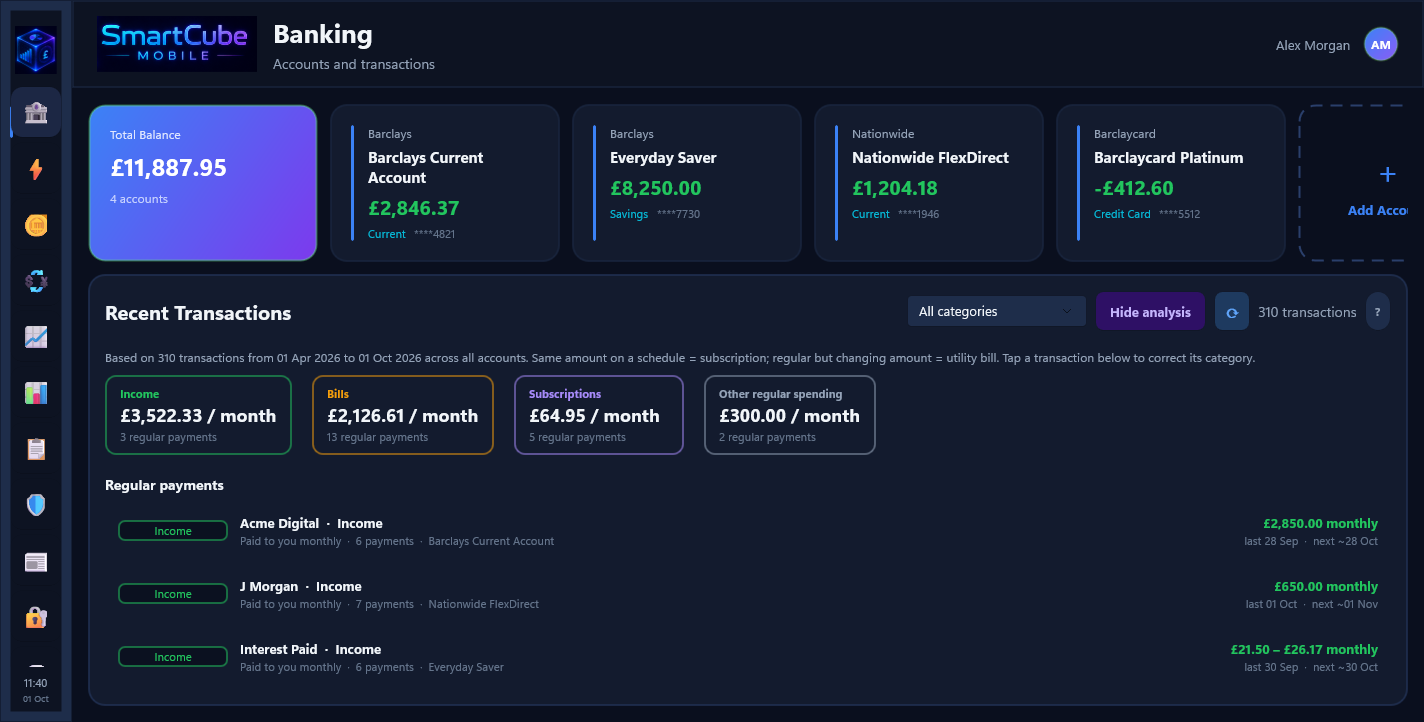Image resolution: width=1424 pixels, height=722 pixels.
Task: Open the All categories dropdown
Action: 996,311
